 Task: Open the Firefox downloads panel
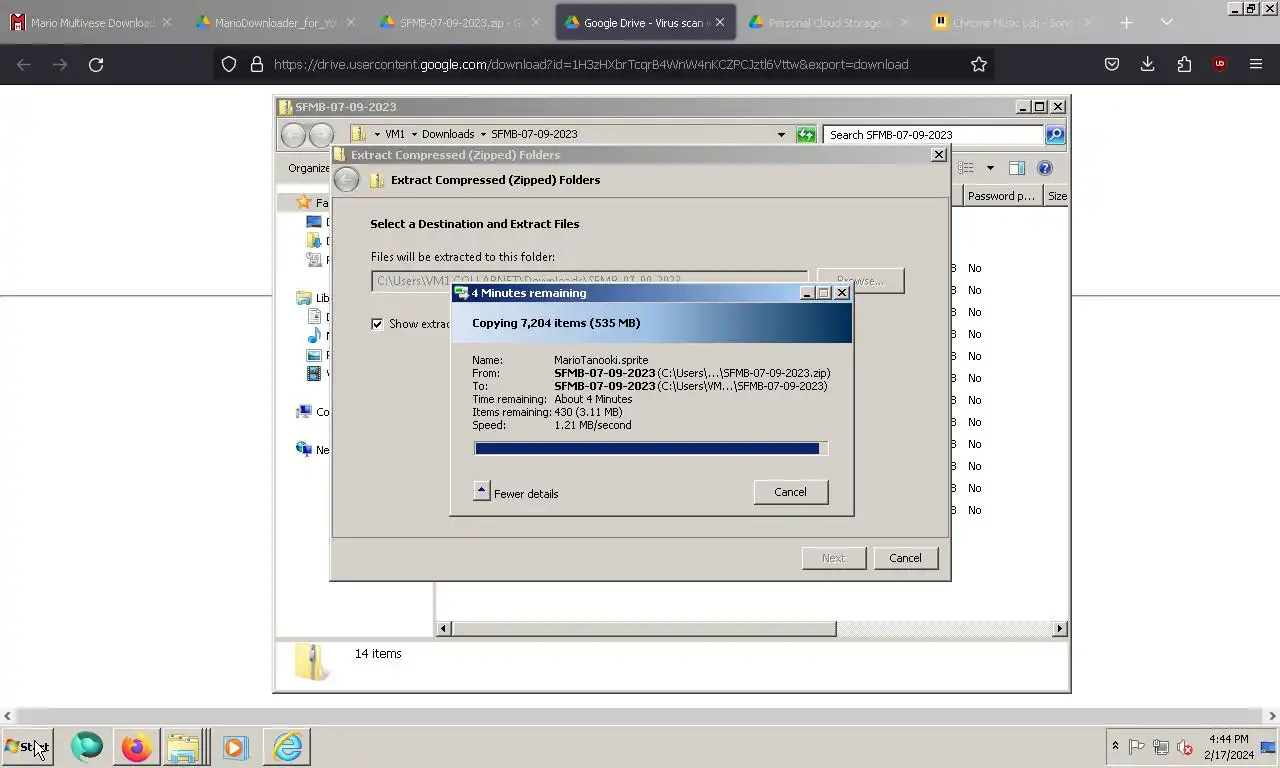pos(1148,64)
